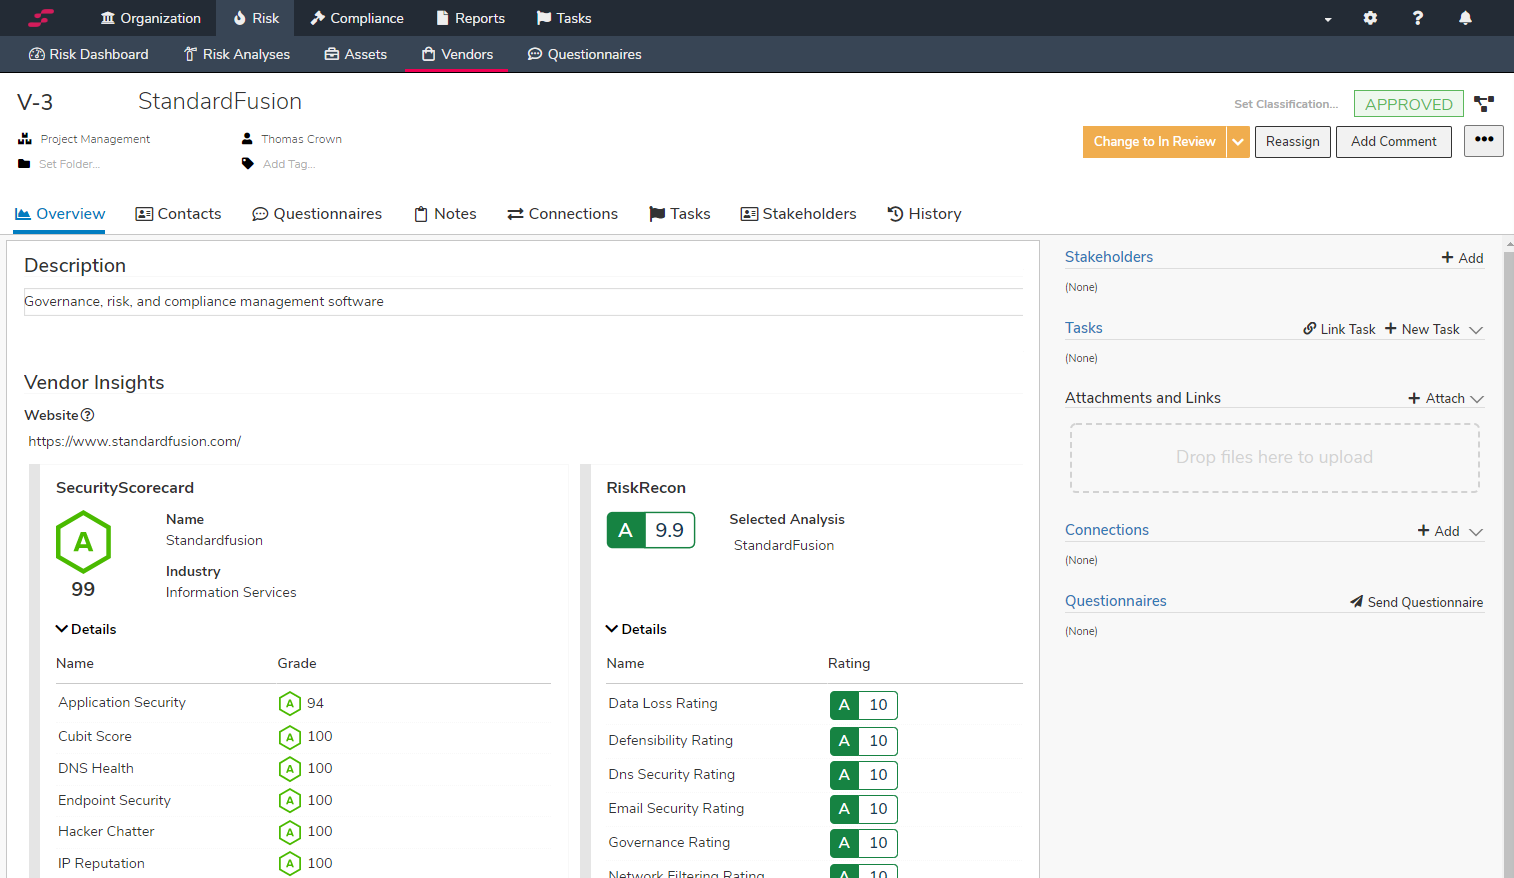Expand the Attach options chevron

[x=1477, y=399]
